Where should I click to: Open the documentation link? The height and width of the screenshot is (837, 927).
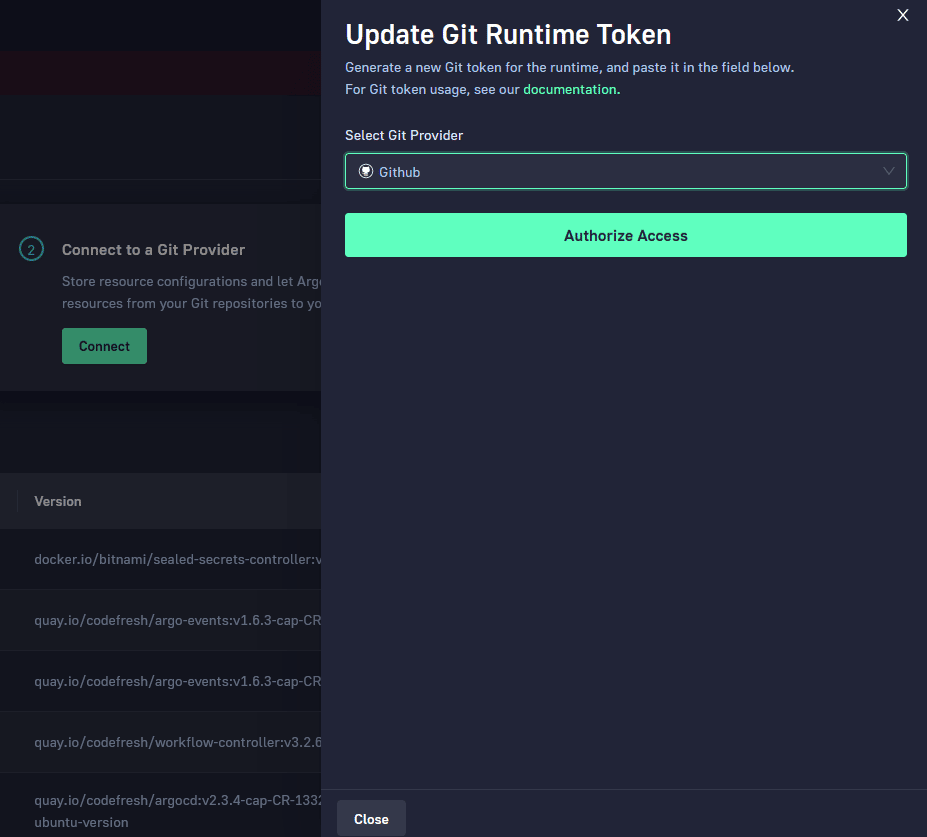pos(570,88)
